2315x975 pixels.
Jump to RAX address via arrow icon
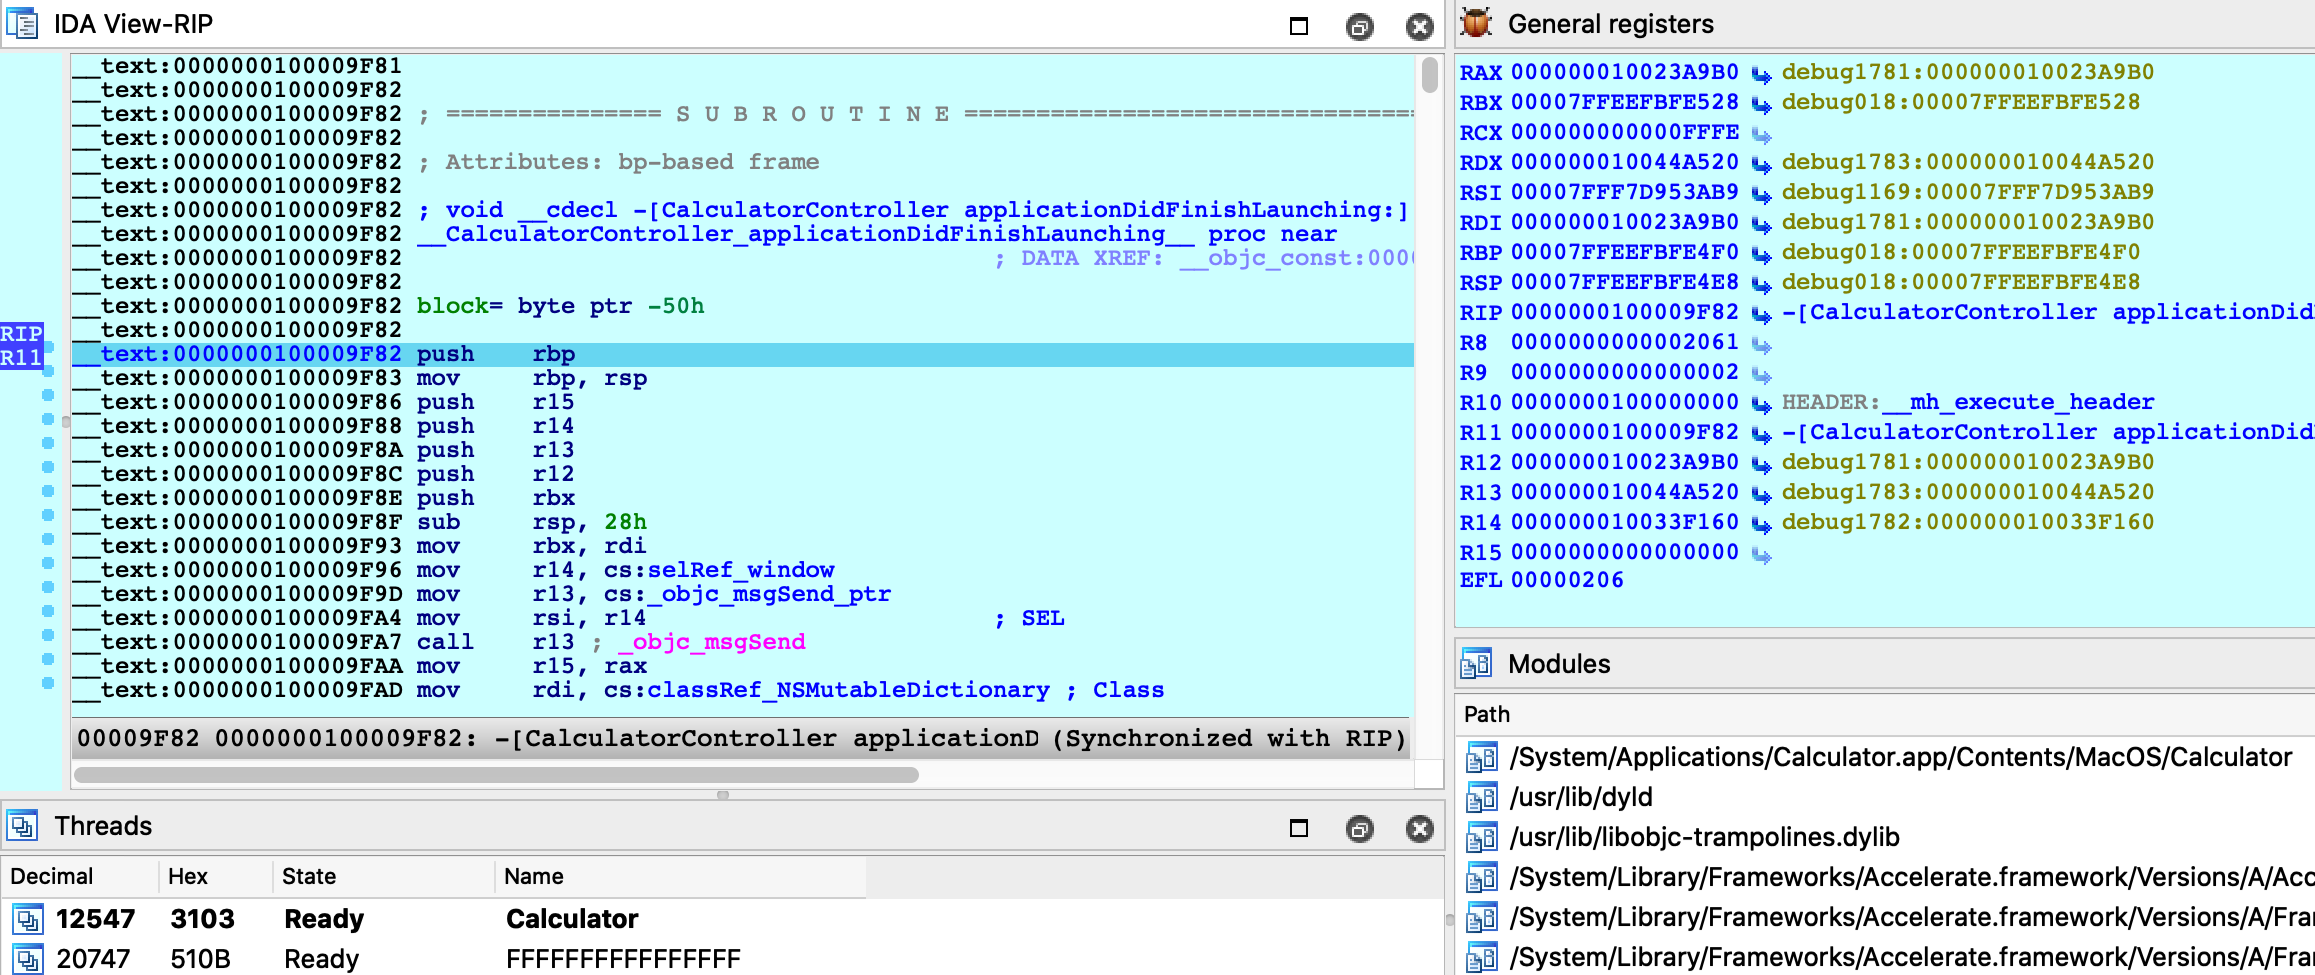(x=1761, y=74)
